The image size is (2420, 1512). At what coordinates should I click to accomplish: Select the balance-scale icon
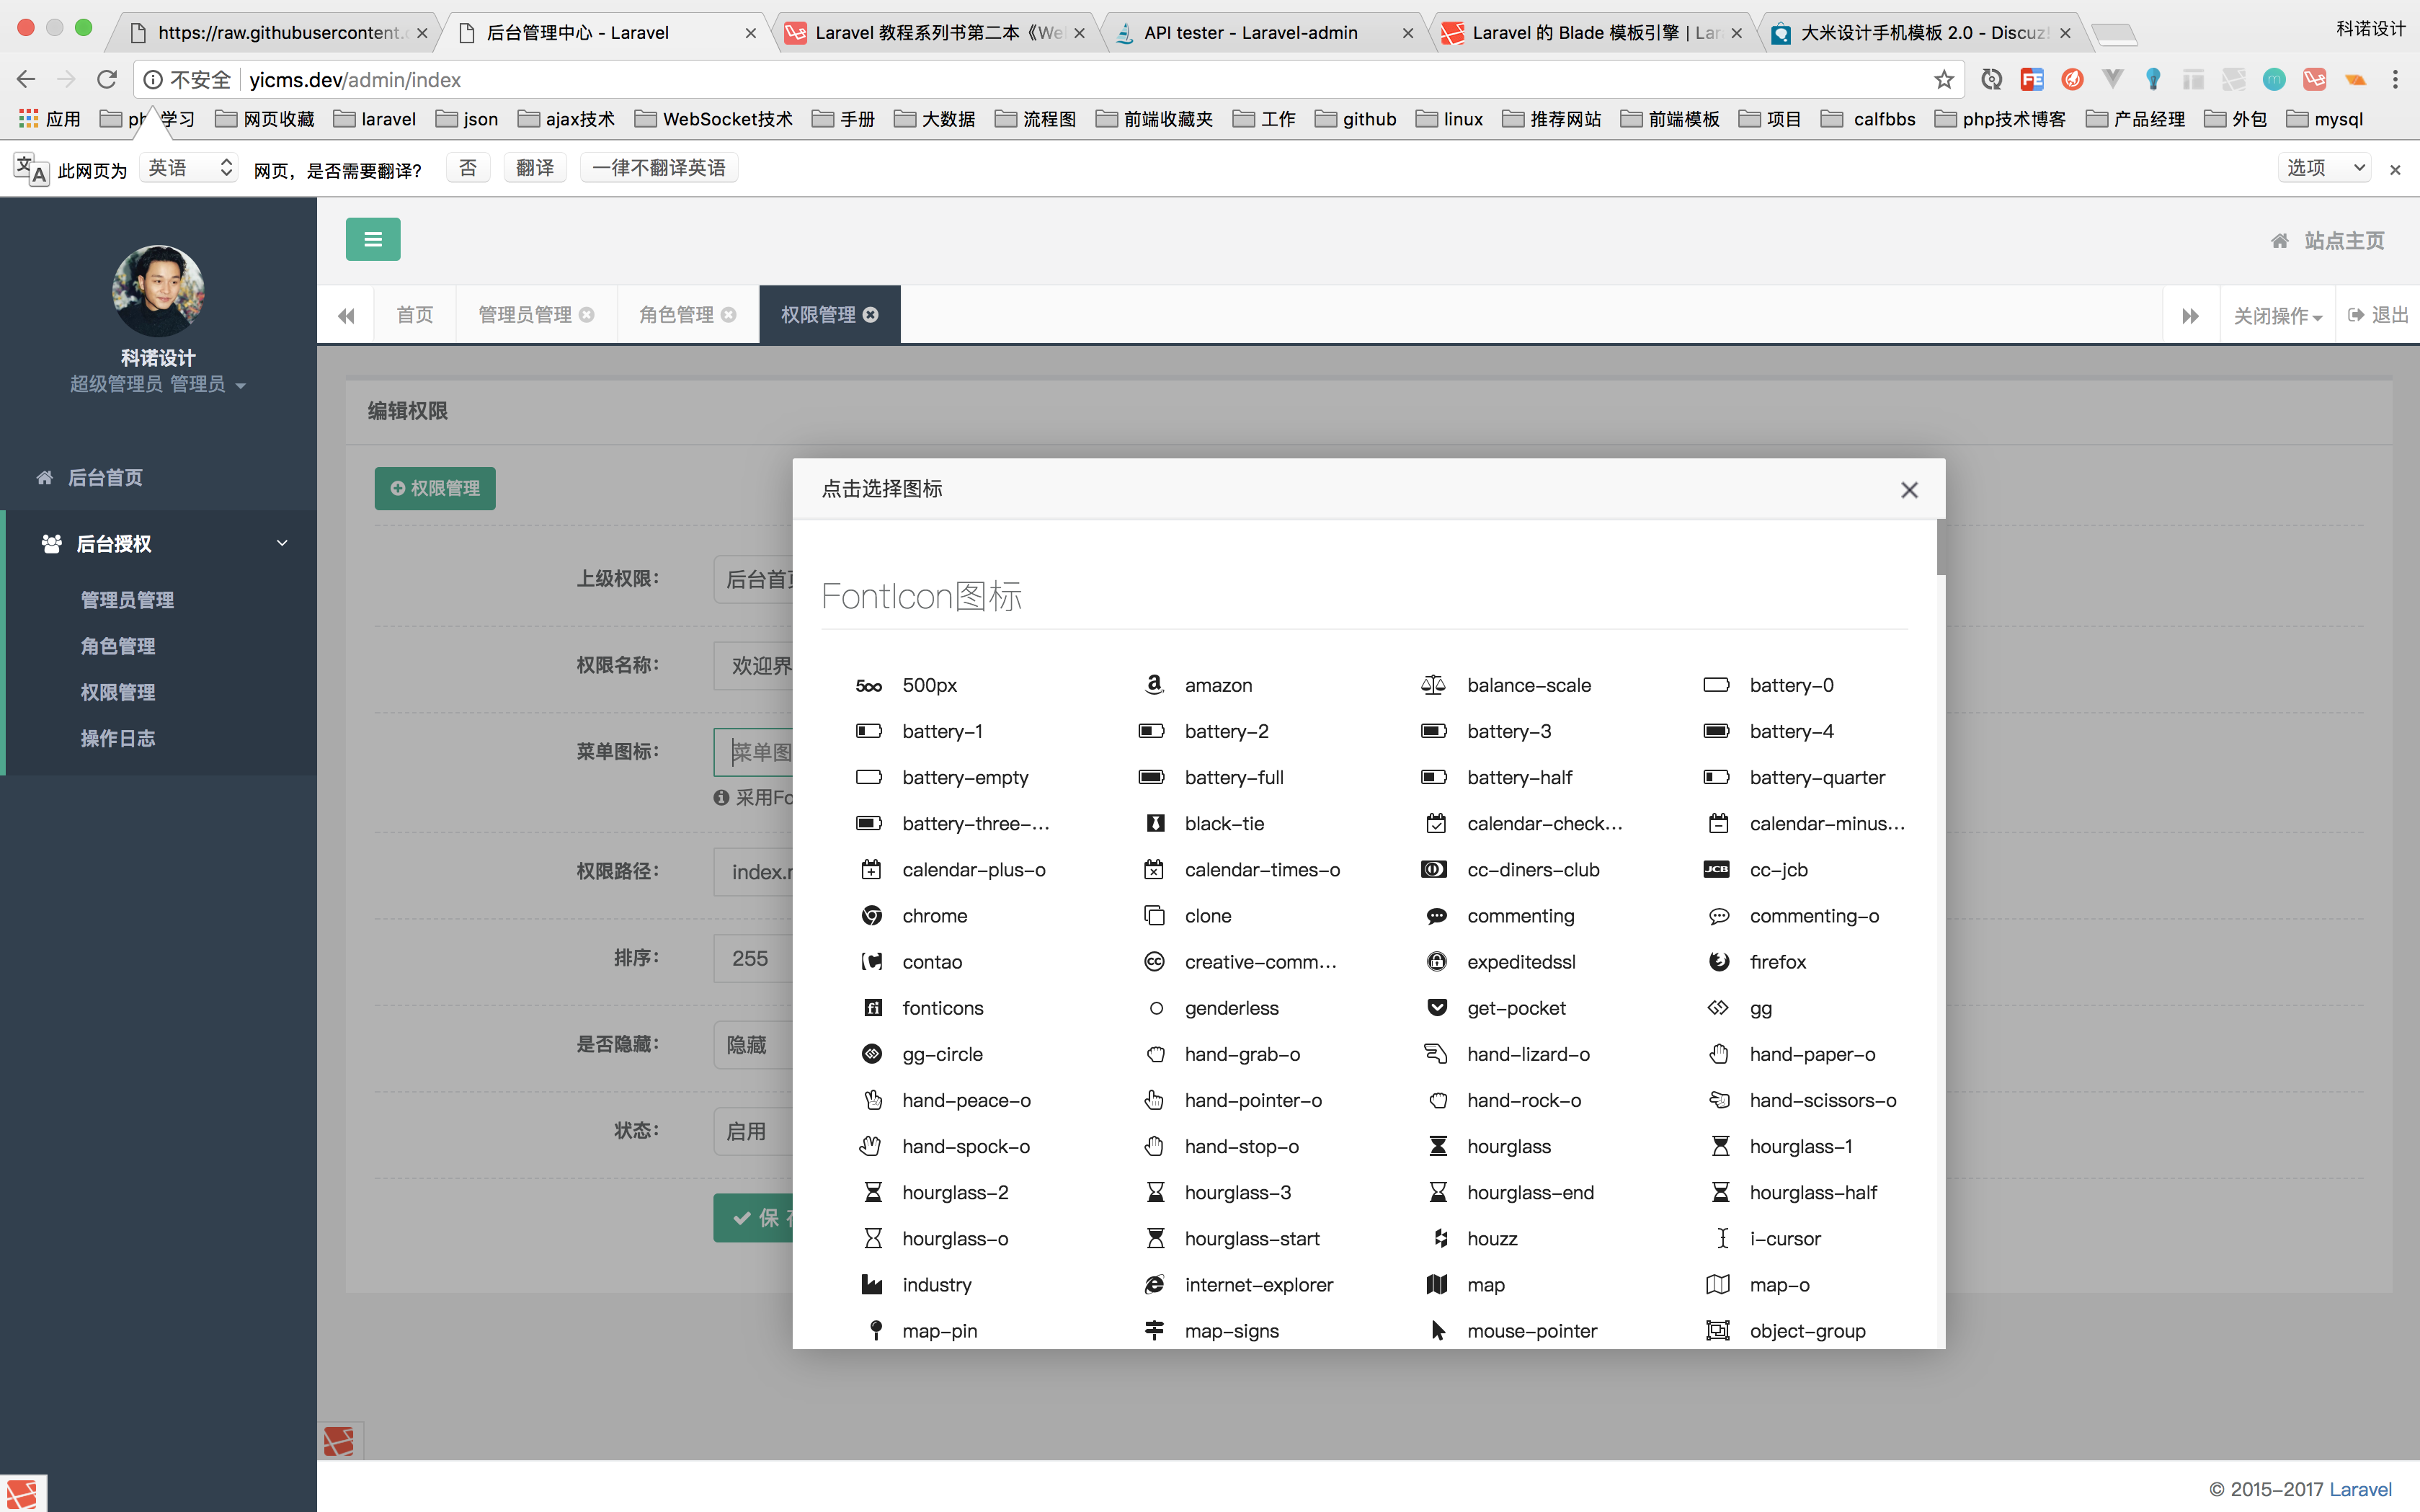[1527, 685]
